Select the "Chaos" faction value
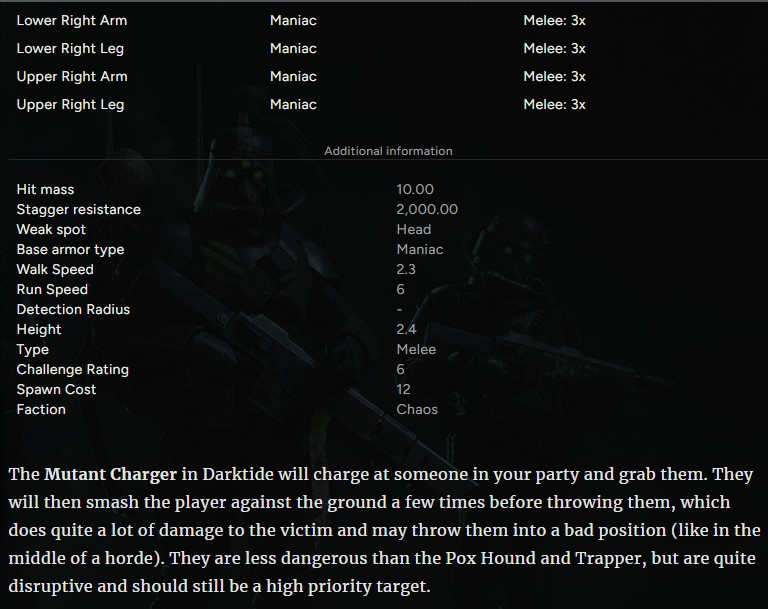The height and width of the screenshot is (609, 768). point(417,409)
